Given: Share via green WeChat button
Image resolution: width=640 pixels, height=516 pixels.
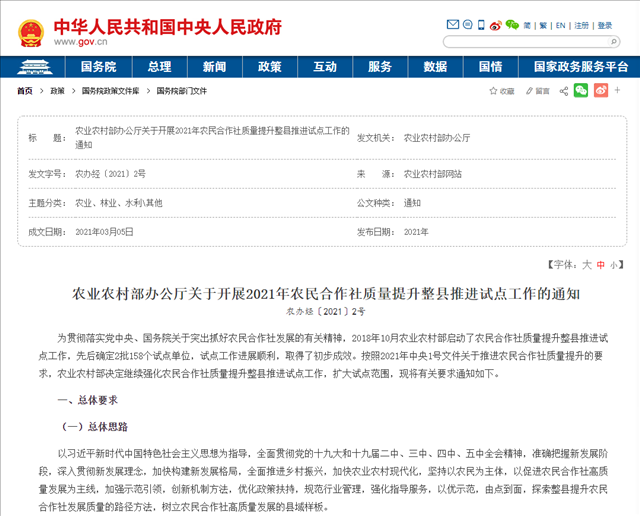Looking at the screenshot, I should (x=581, y=90).
